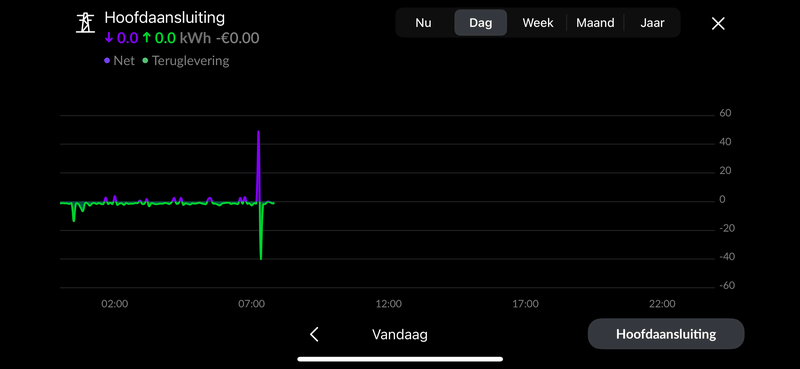Screen dimensions: 800x369
Task: Select the Dag tab
Action: coord(481,23)
